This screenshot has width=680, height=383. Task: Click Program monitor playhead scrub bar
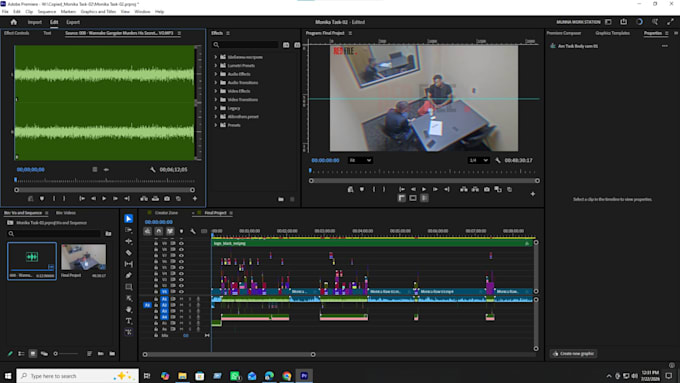(x=424, y=172)
